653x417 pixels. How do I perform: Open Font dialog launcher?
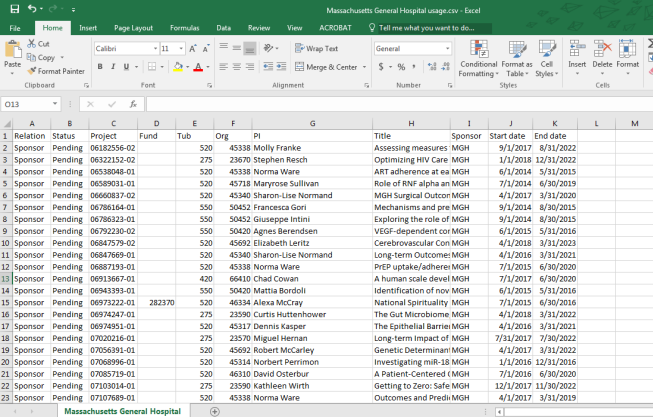(x=209, y=85)
